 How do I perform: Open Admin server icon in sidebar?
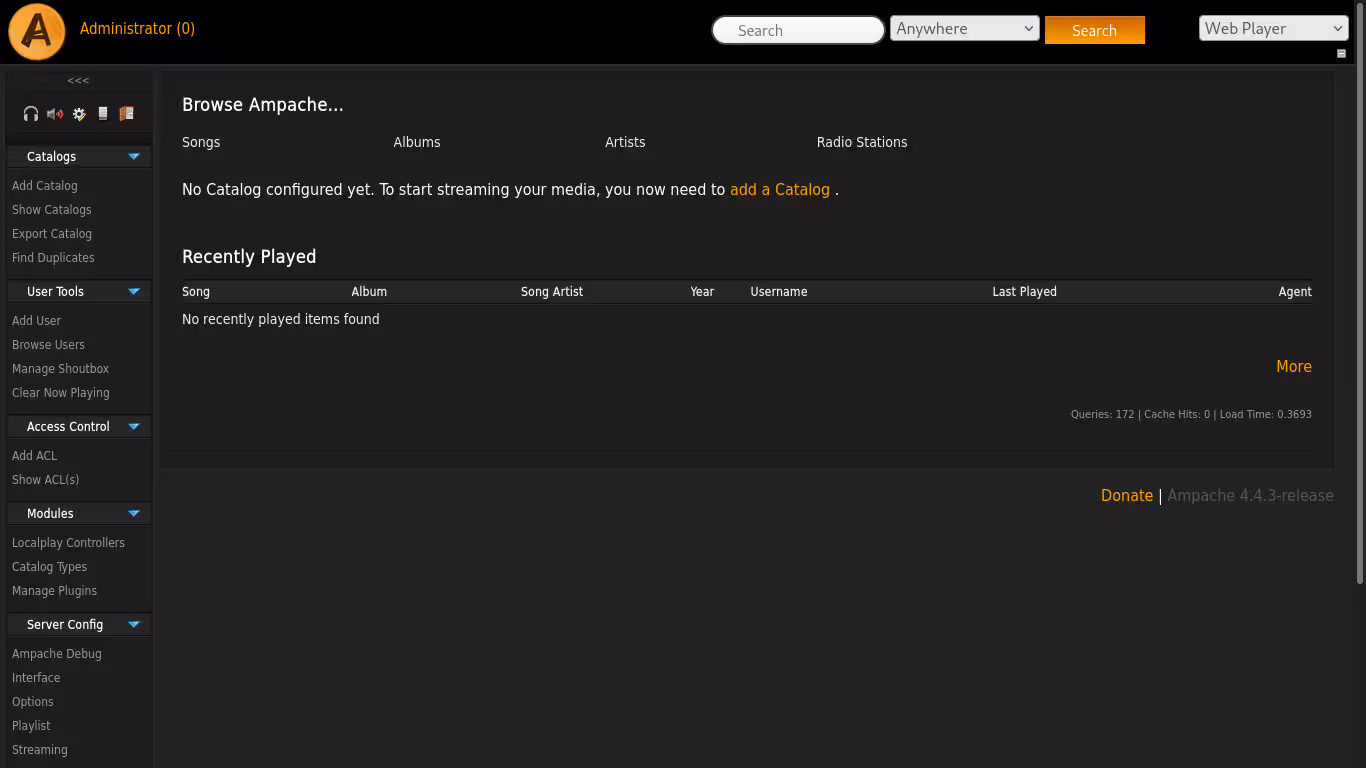coord(103,114)
